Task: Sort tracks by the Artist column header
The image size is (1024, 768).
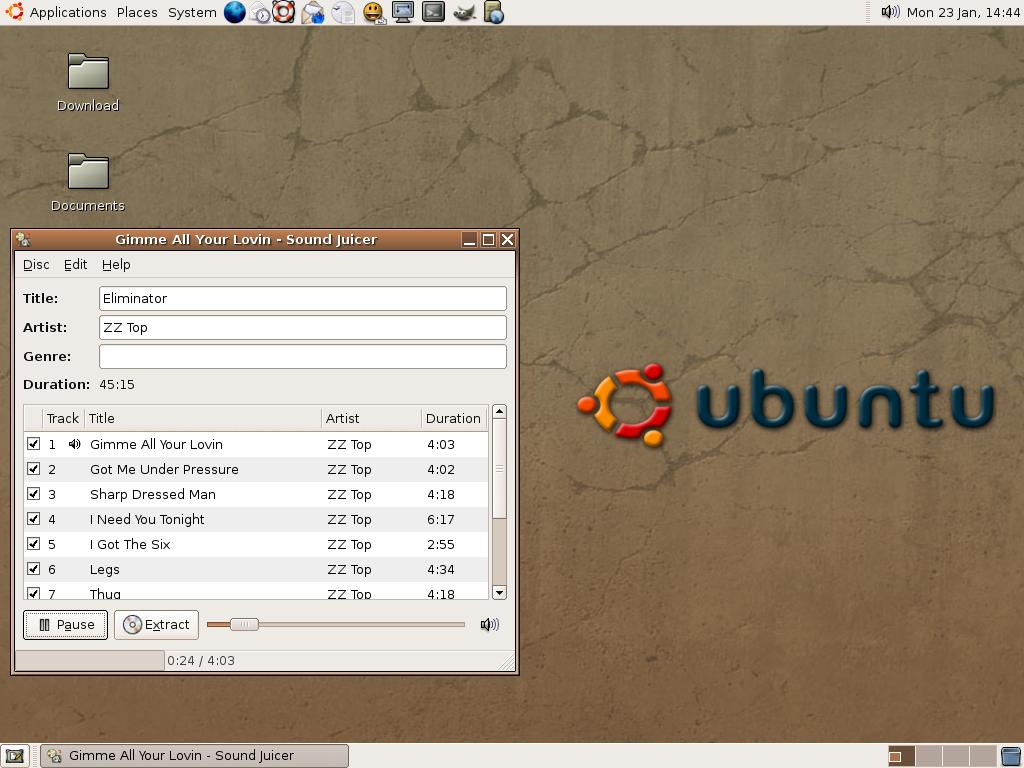Action: click(371, 419)
